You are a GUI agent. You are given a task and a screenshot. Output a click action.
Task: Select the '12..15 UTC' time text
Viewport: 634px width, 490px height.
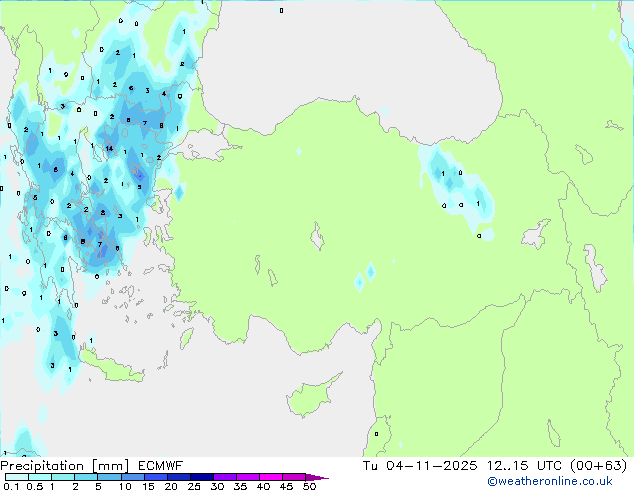524,466
